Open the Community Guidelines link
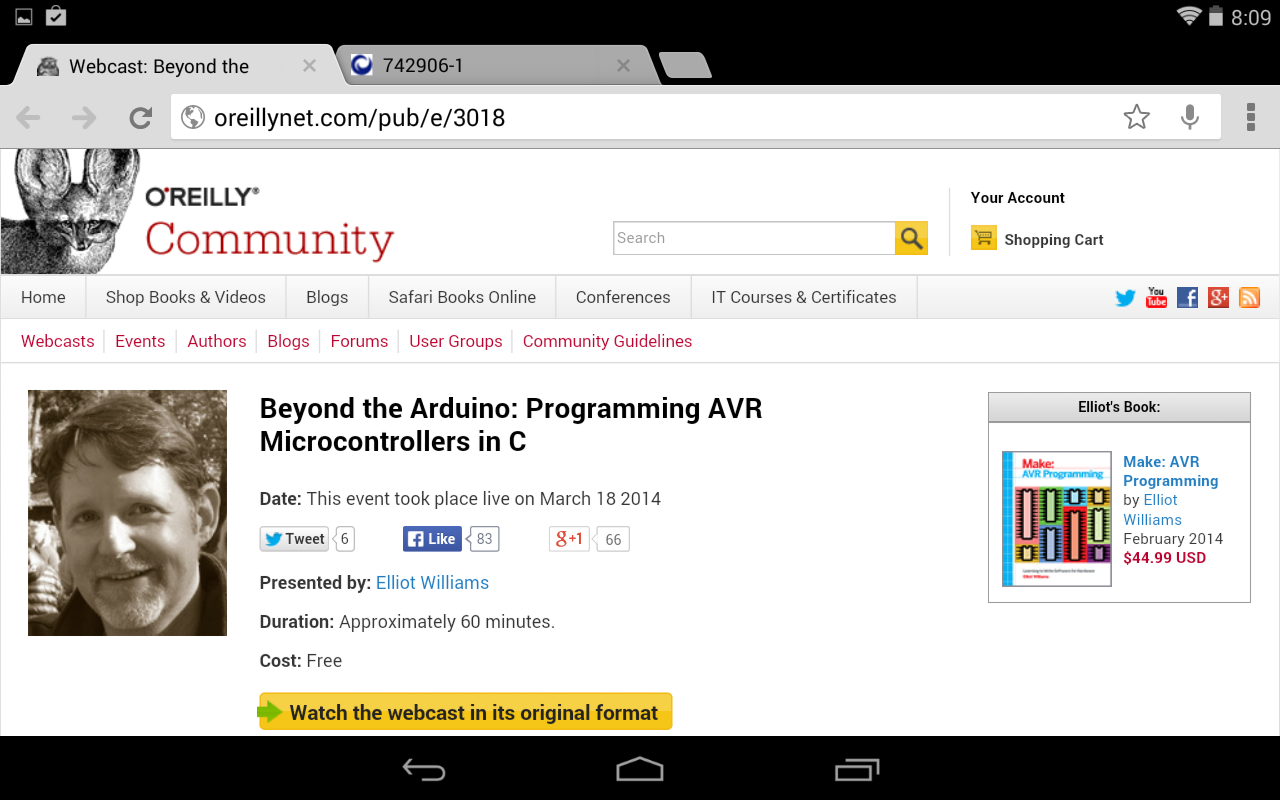 pyautogui.click(x=607, y=341)
